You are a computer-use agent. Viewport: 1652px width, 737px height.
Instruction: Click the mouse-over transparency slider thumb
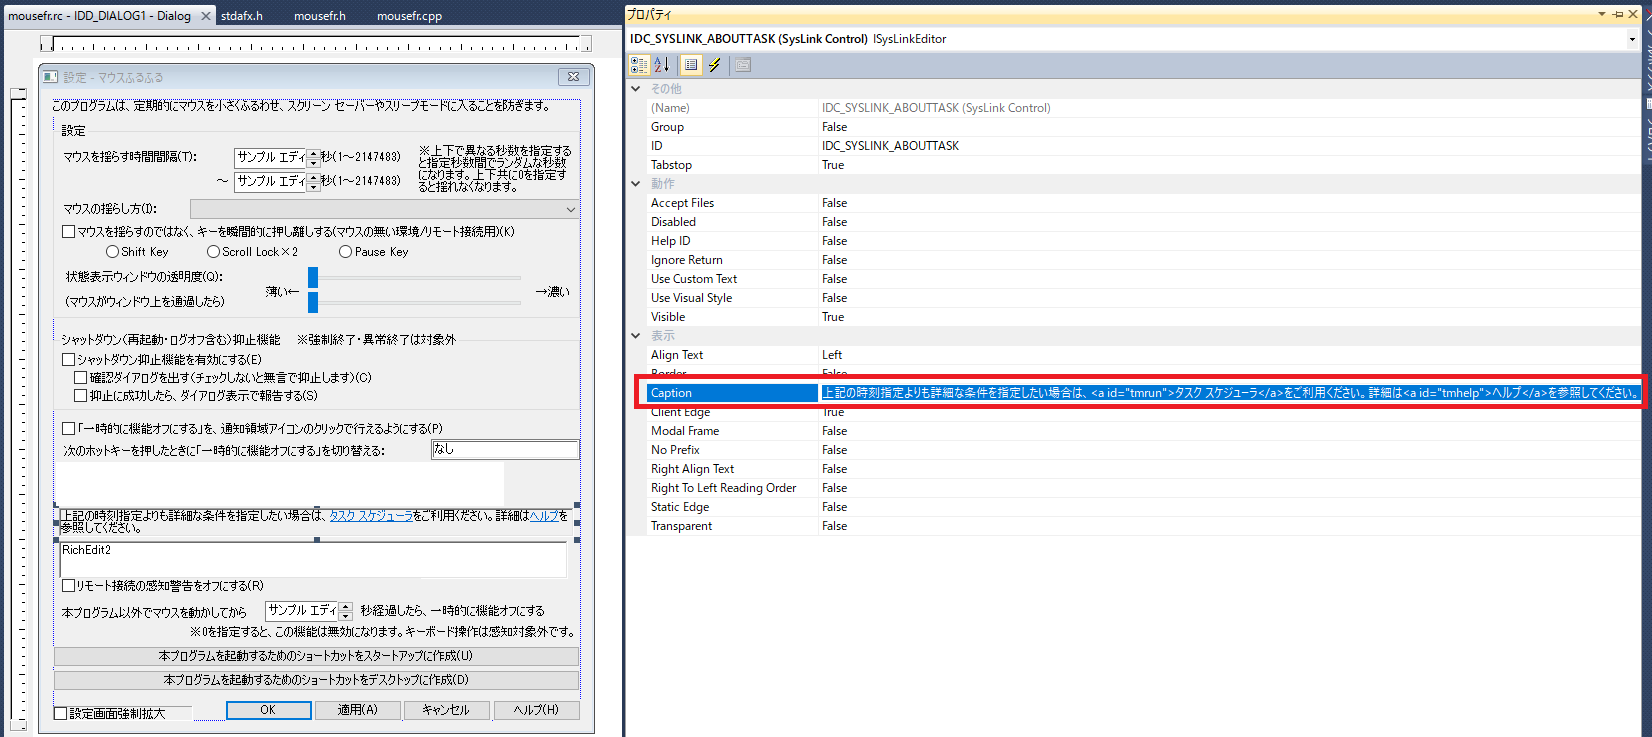coord(313,302)
